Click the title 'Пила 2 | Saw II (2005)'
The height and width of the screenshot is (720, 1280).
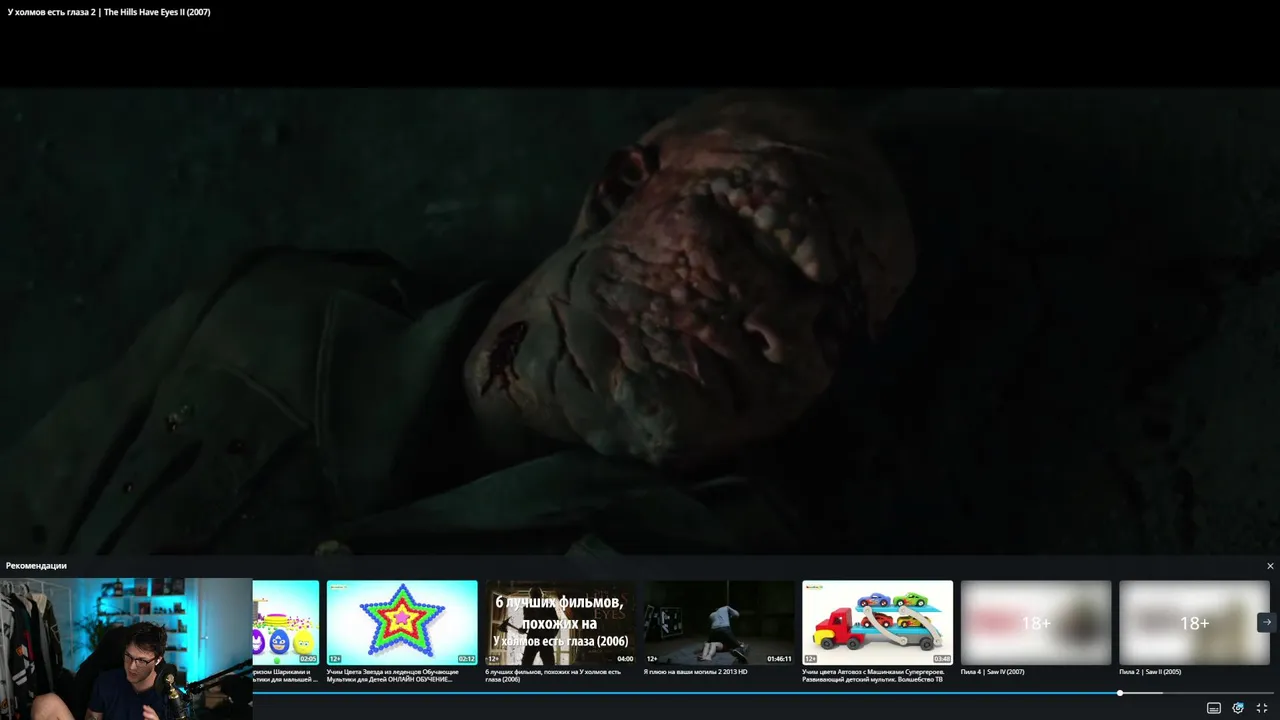(1150, 672)
